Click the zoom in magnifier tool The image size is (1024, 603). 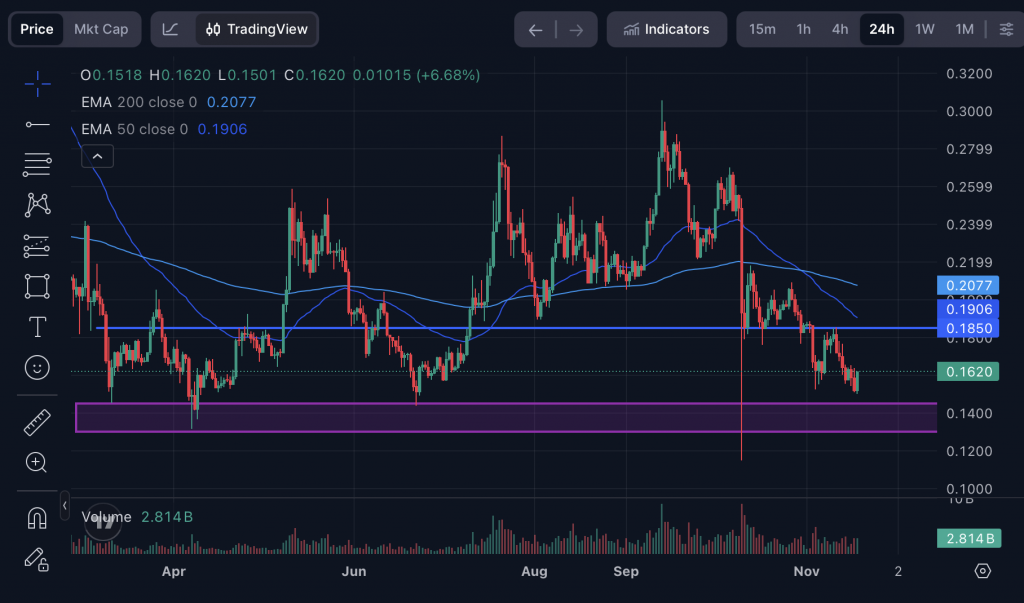pyautogui.click(x=37, y=462)
